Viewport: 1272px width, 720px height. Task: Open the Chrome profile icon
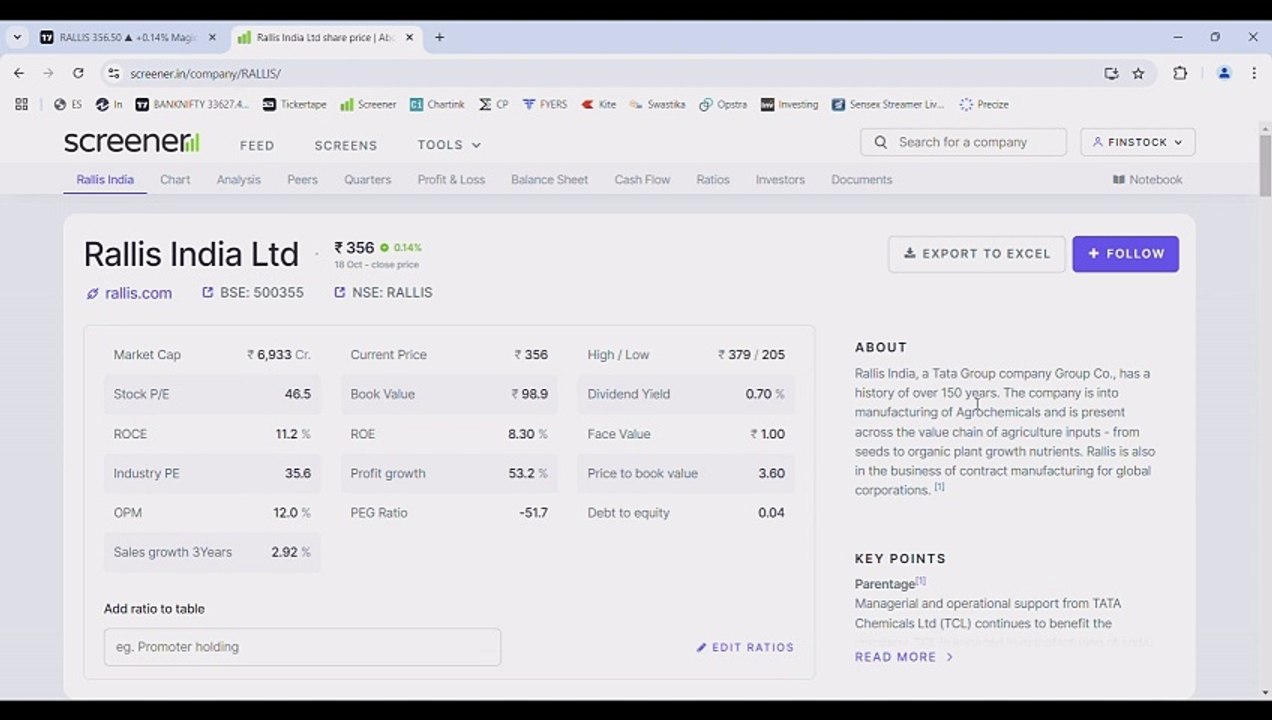[x=1224, y=73]
